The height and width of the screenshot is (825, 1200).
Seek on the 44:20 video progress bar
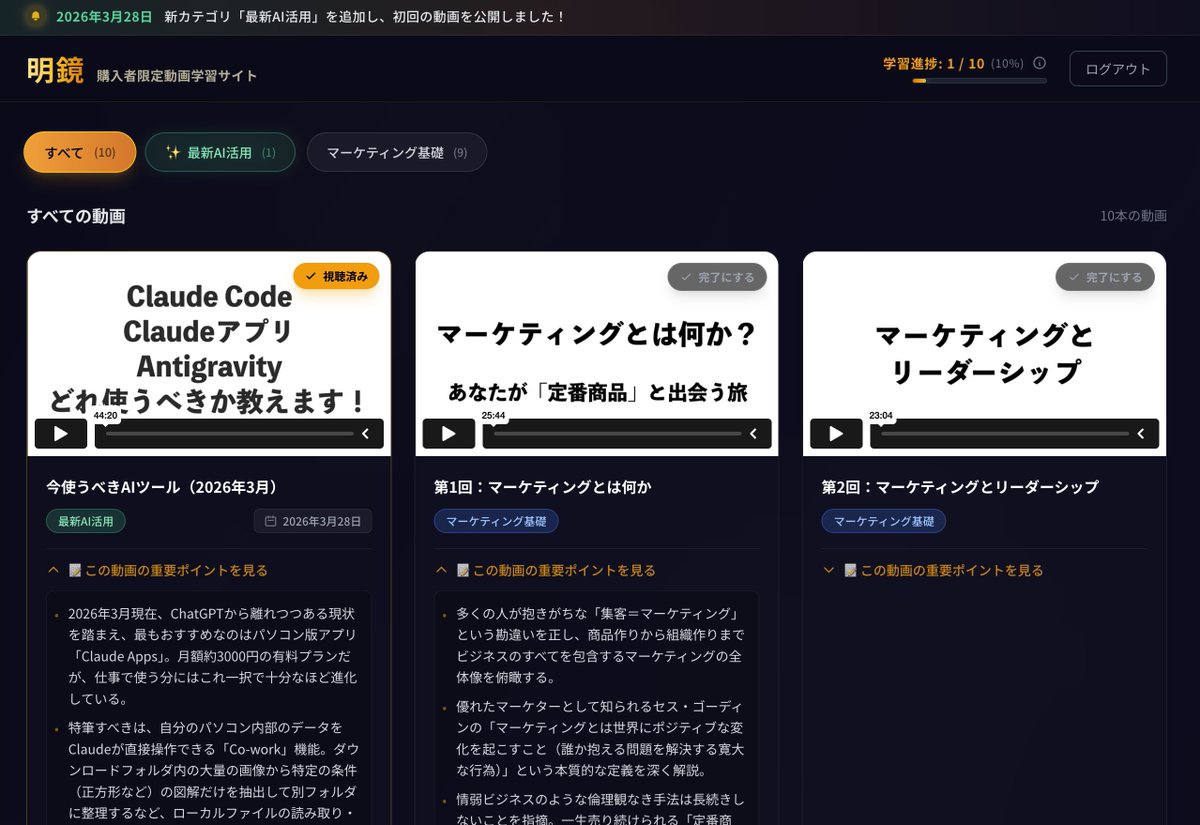[230, 433]
